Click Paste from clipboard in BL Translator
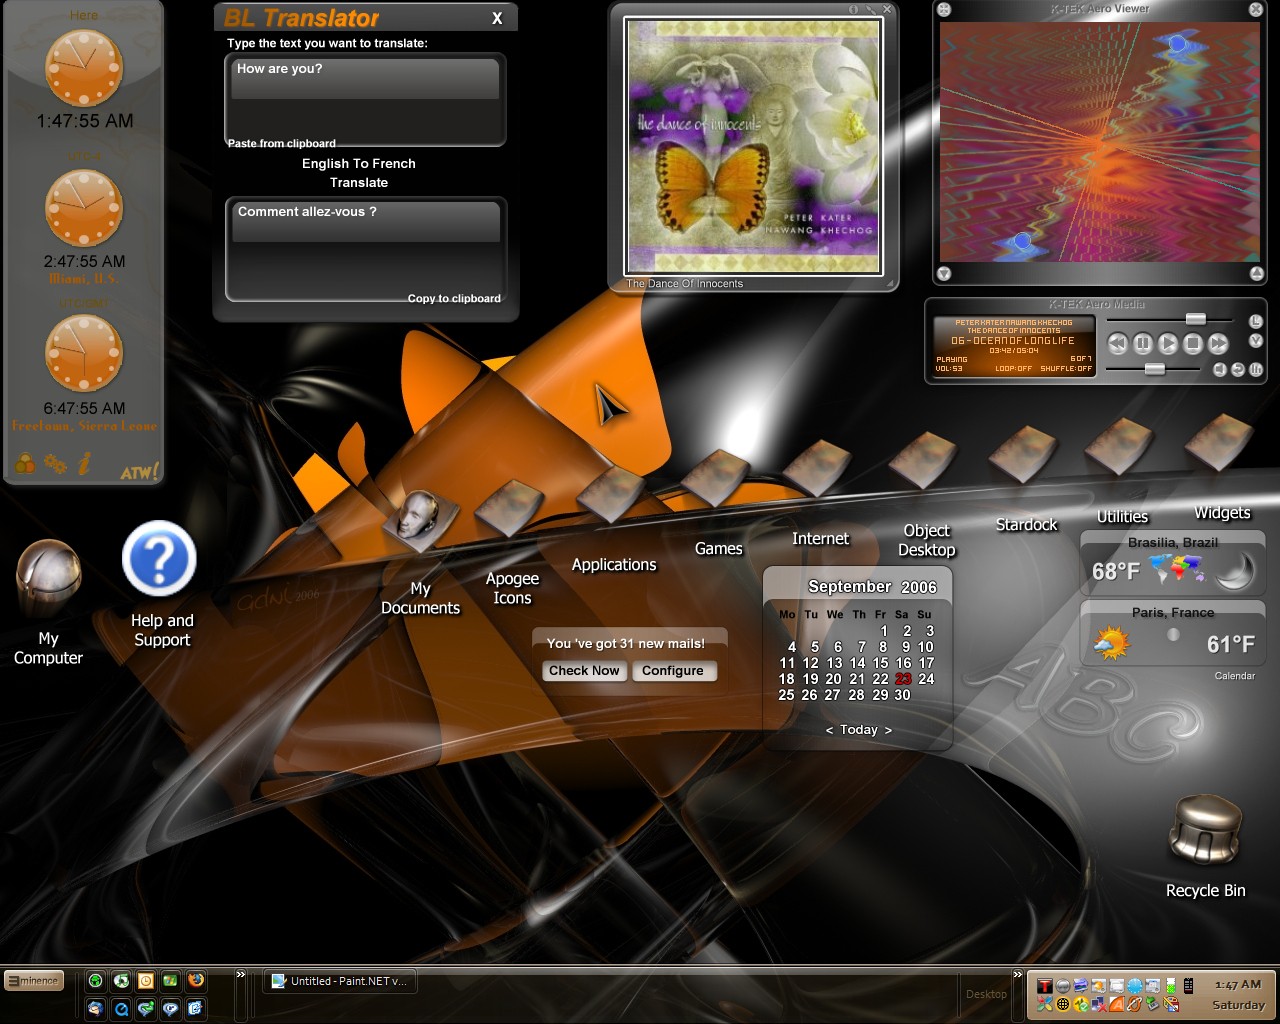Image resolution: width=1280 pixels, height=1024 pixels. pyautogui.click(x=282, y=144)
